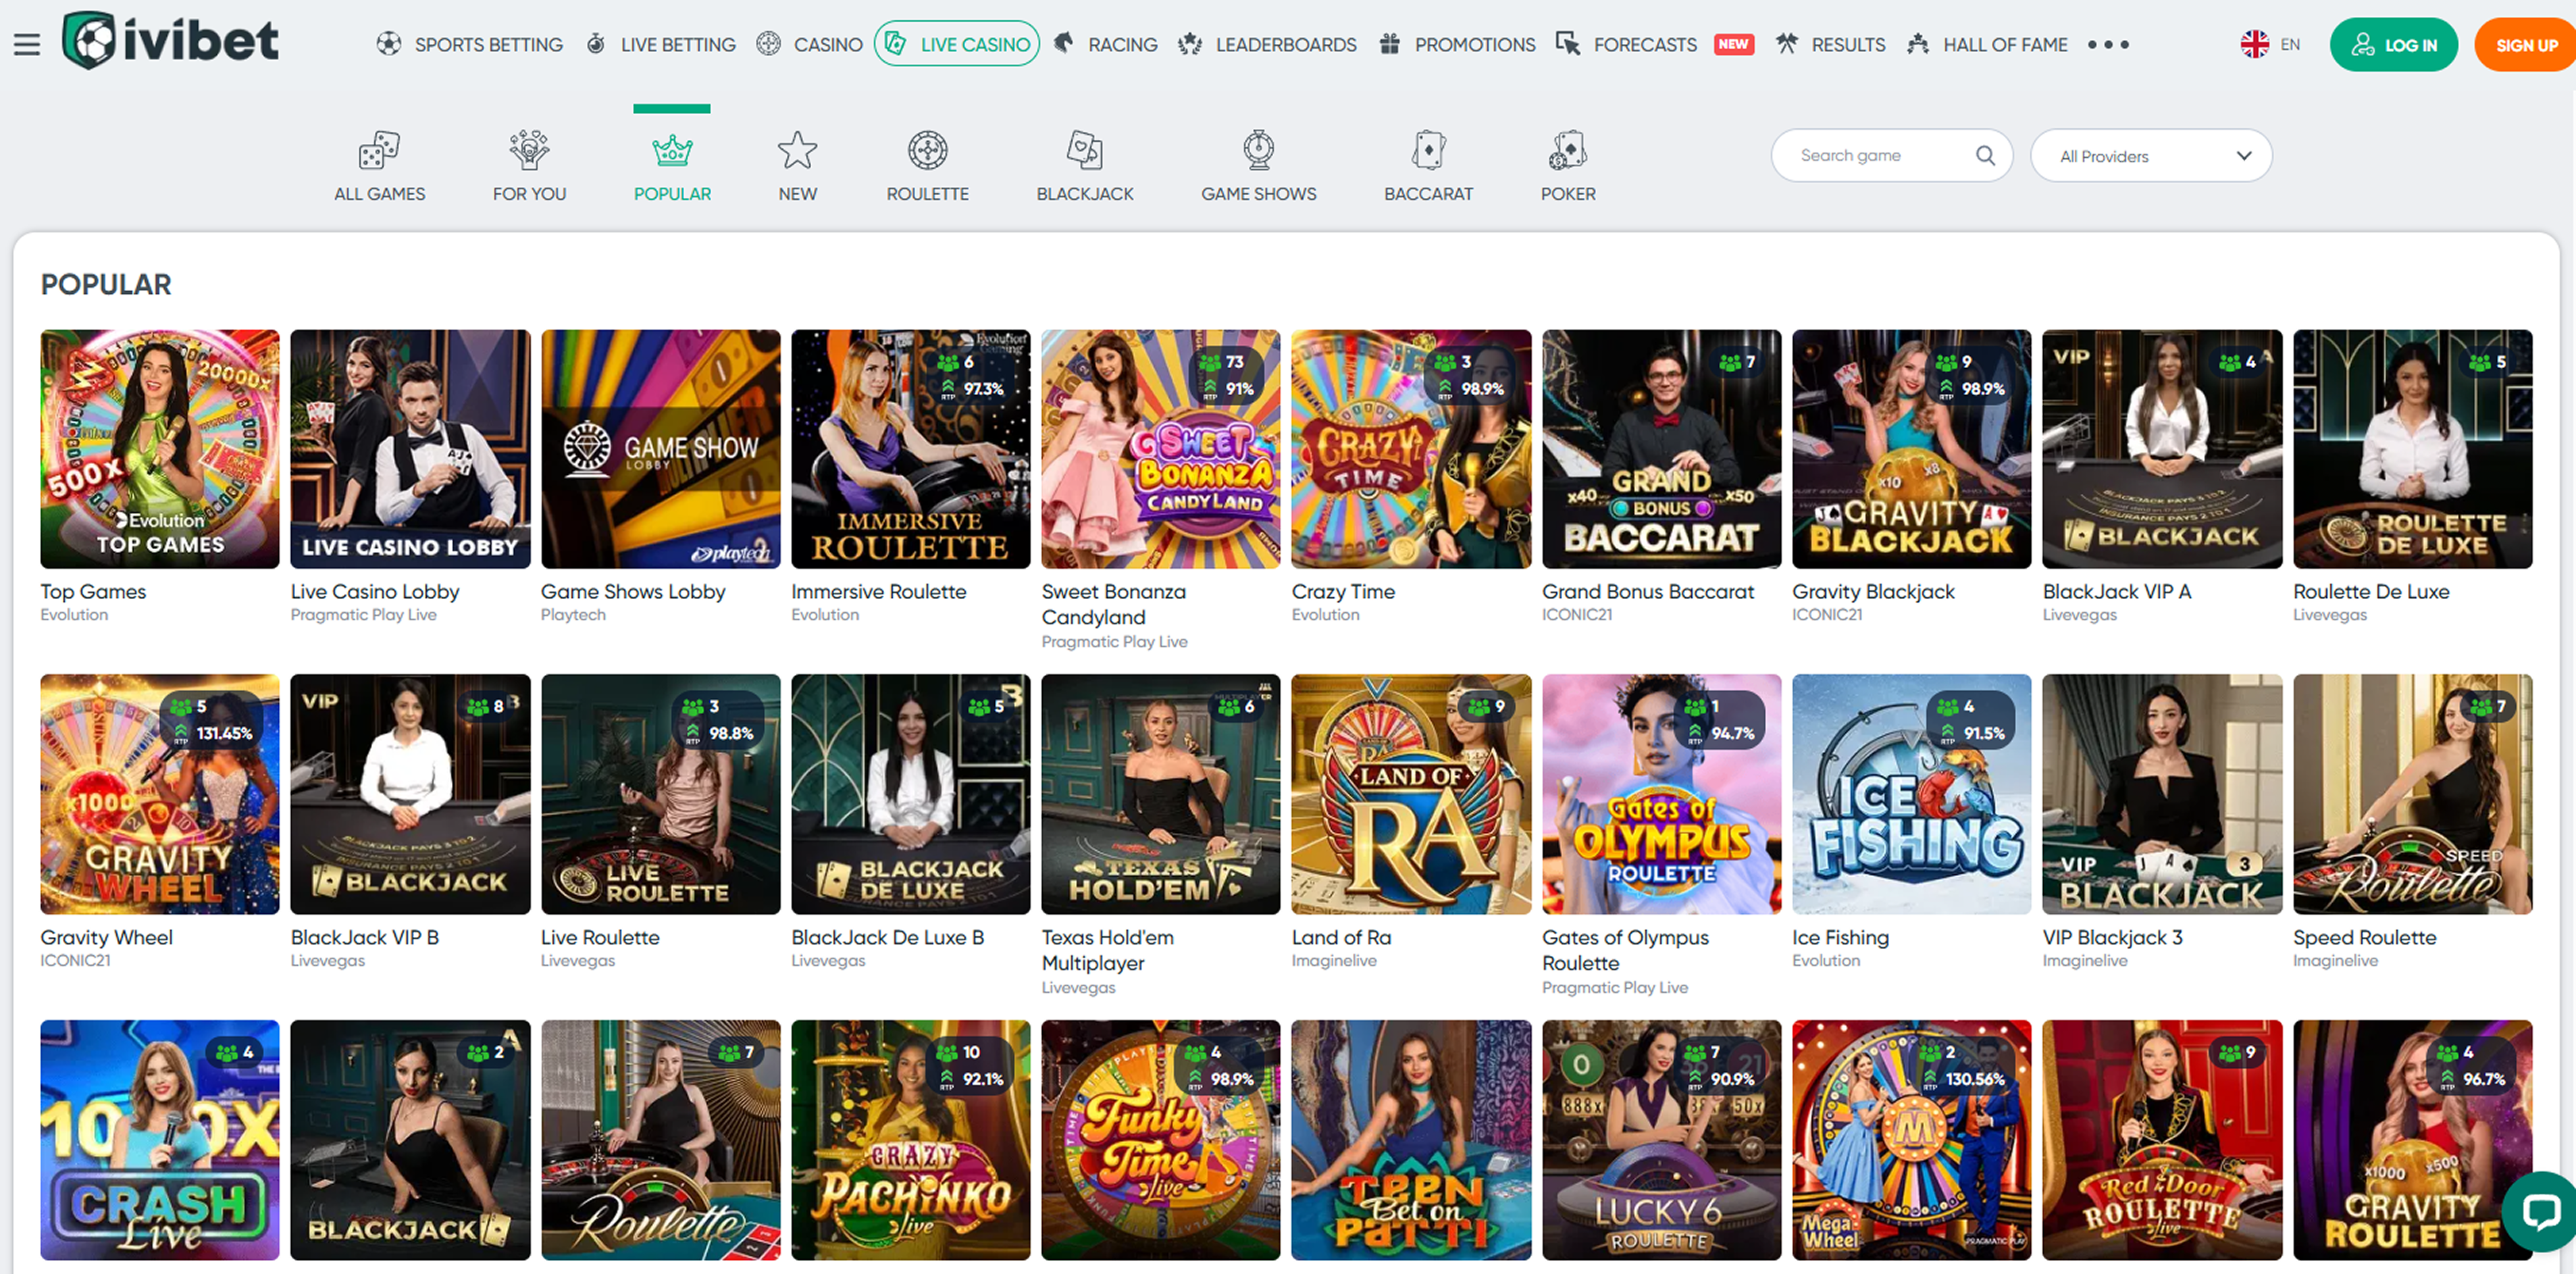This screenshot has width=2576, height=1274.
Task: Expand the All Providers dropdown
Action: click(x=2151, y=155)
